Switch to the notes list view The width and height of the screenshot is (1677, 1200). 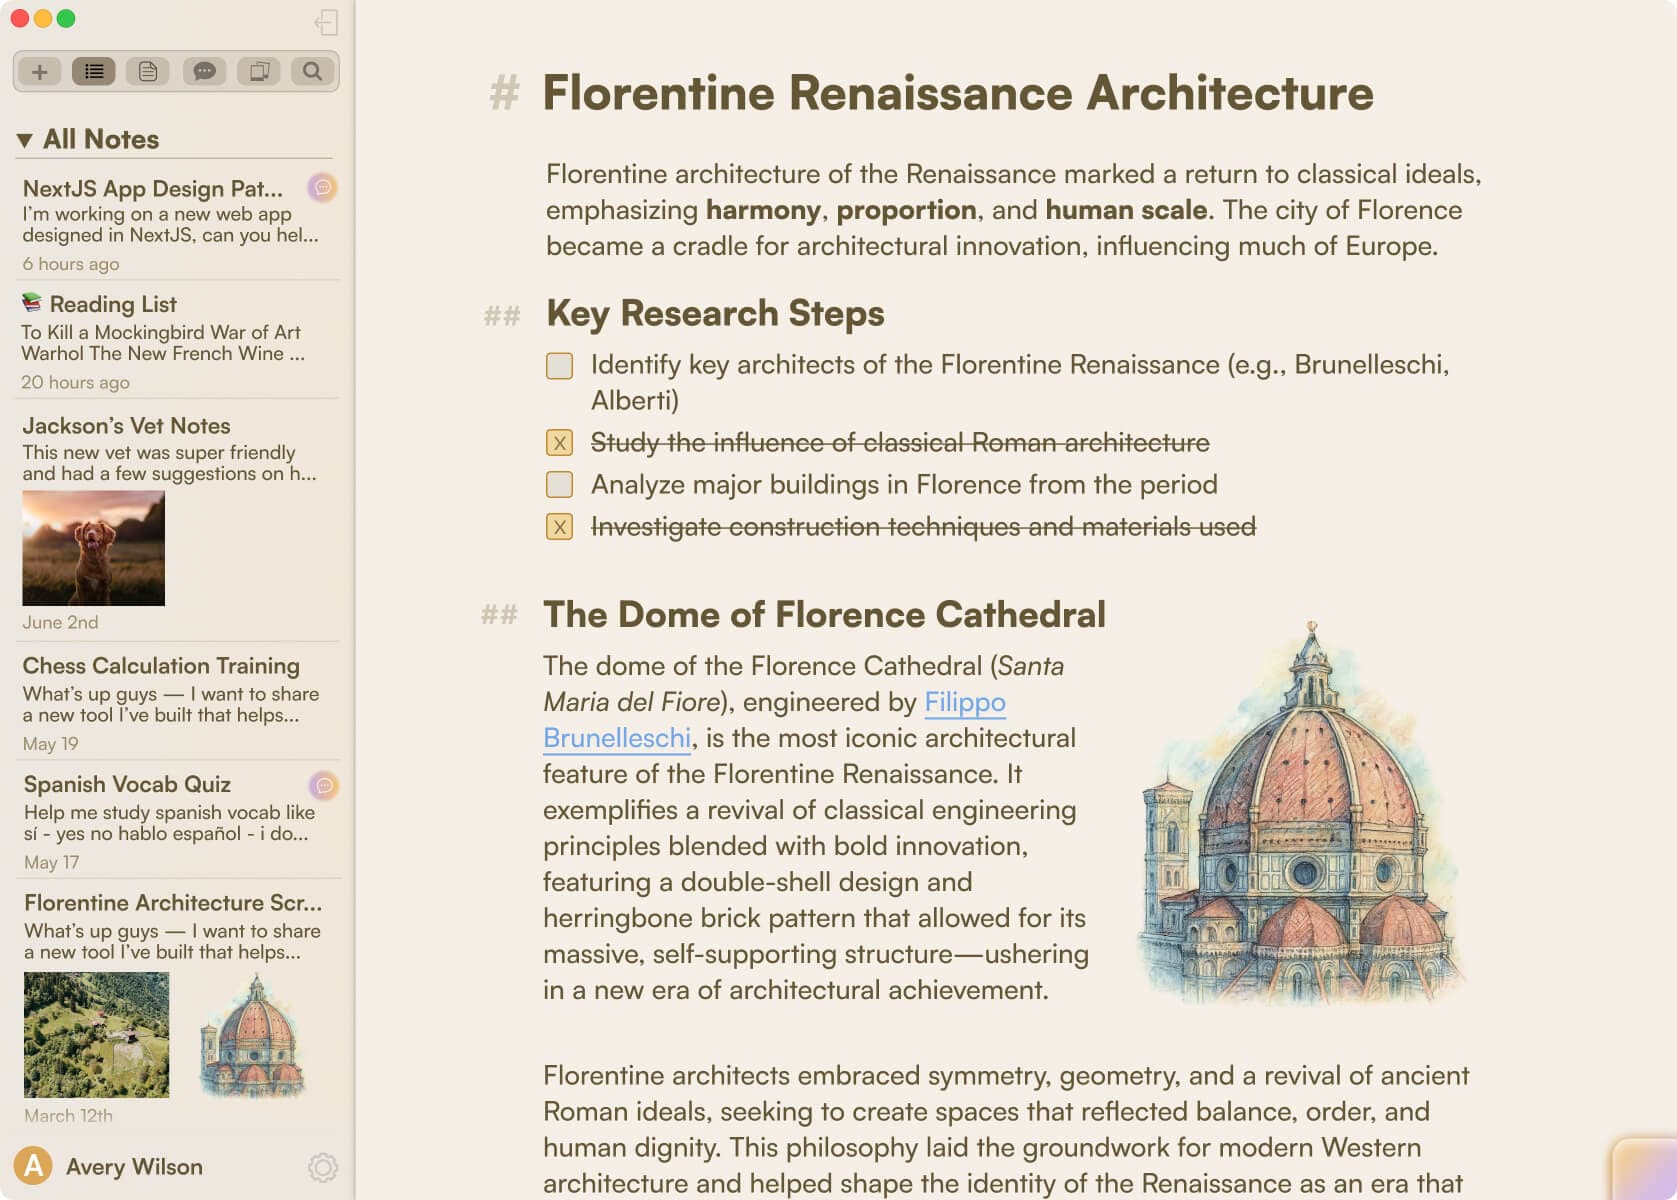coord(94,72)
